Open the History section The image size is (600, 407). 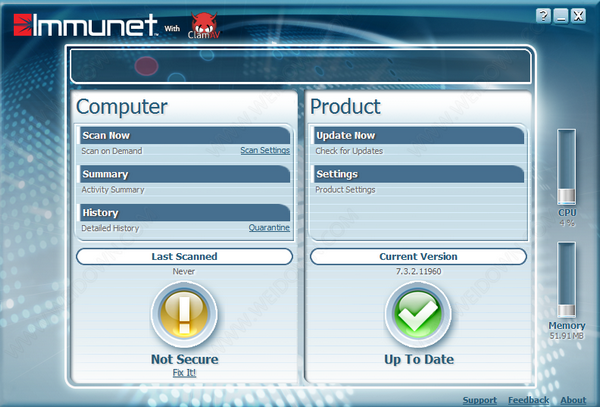(x=184, y=213)
